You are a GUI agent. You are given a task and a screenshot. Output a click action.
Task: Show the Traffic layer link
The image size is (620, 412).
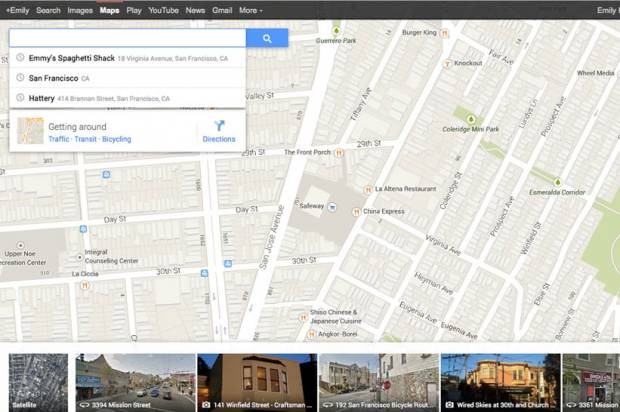(x=59, y=139)
